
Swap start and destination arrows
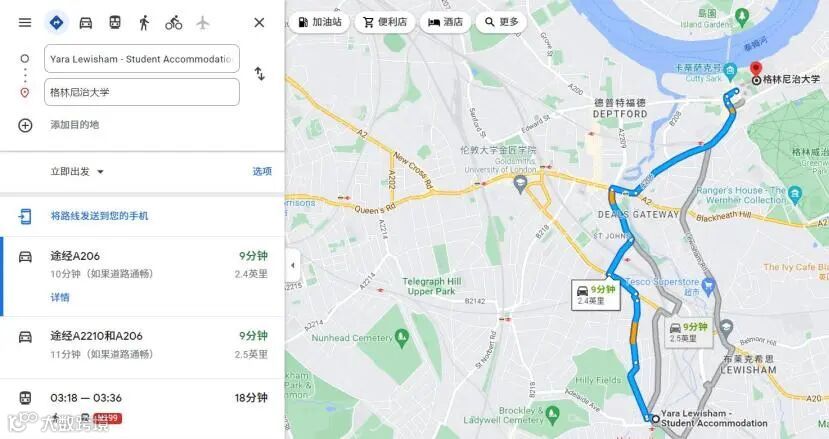point(260,74)
